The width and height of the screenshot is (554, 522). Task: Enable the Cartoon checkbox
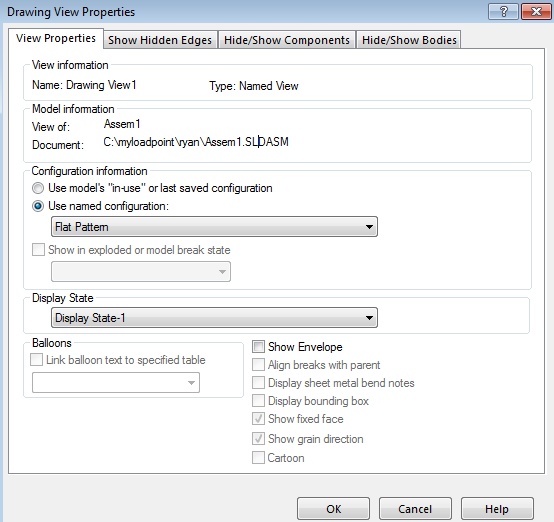[258, 458]
